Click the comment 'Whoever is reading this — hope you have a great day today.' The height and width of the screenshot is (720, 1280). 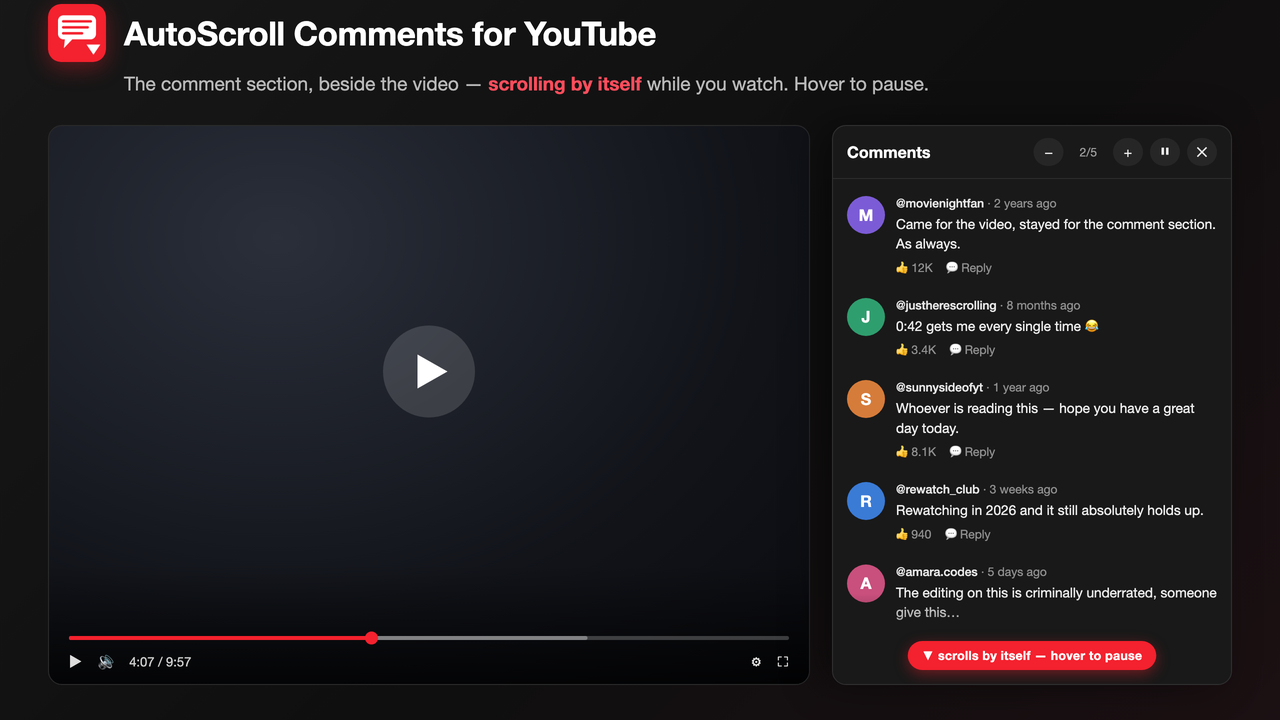[x=1045, y=418]
